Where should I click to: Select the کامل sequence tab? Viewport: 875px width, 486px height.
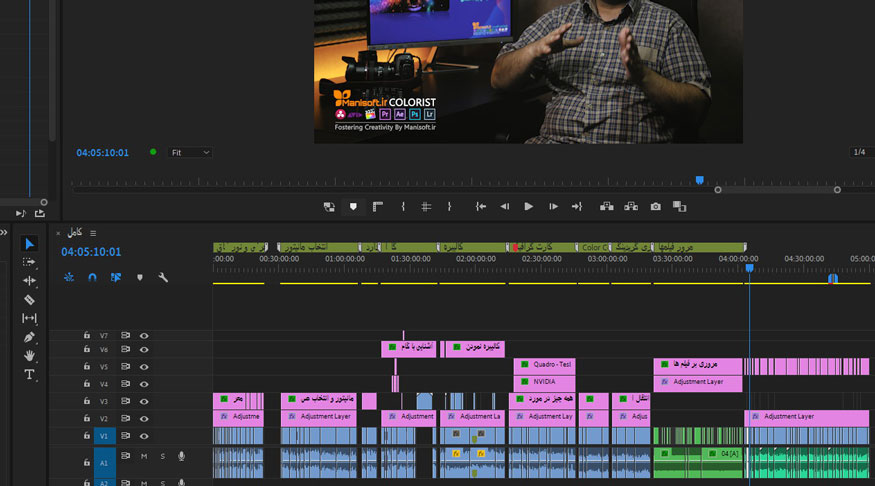click(75, 233)
